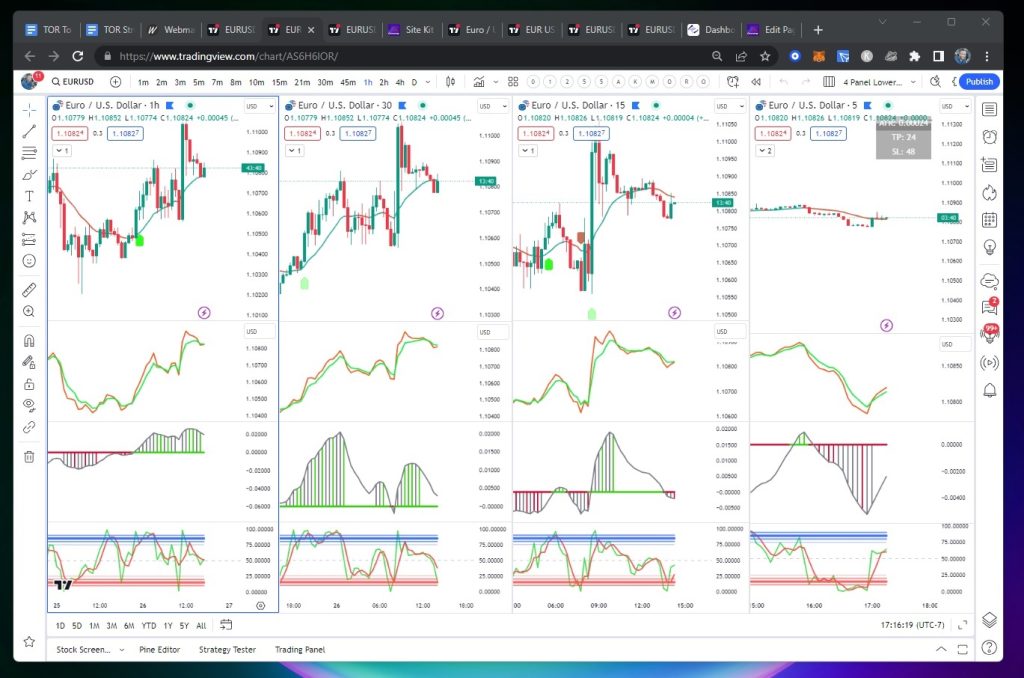The image size is (1024, 678).
Task: Select the 15m timeframe button
Action: [x=279, y=82]
